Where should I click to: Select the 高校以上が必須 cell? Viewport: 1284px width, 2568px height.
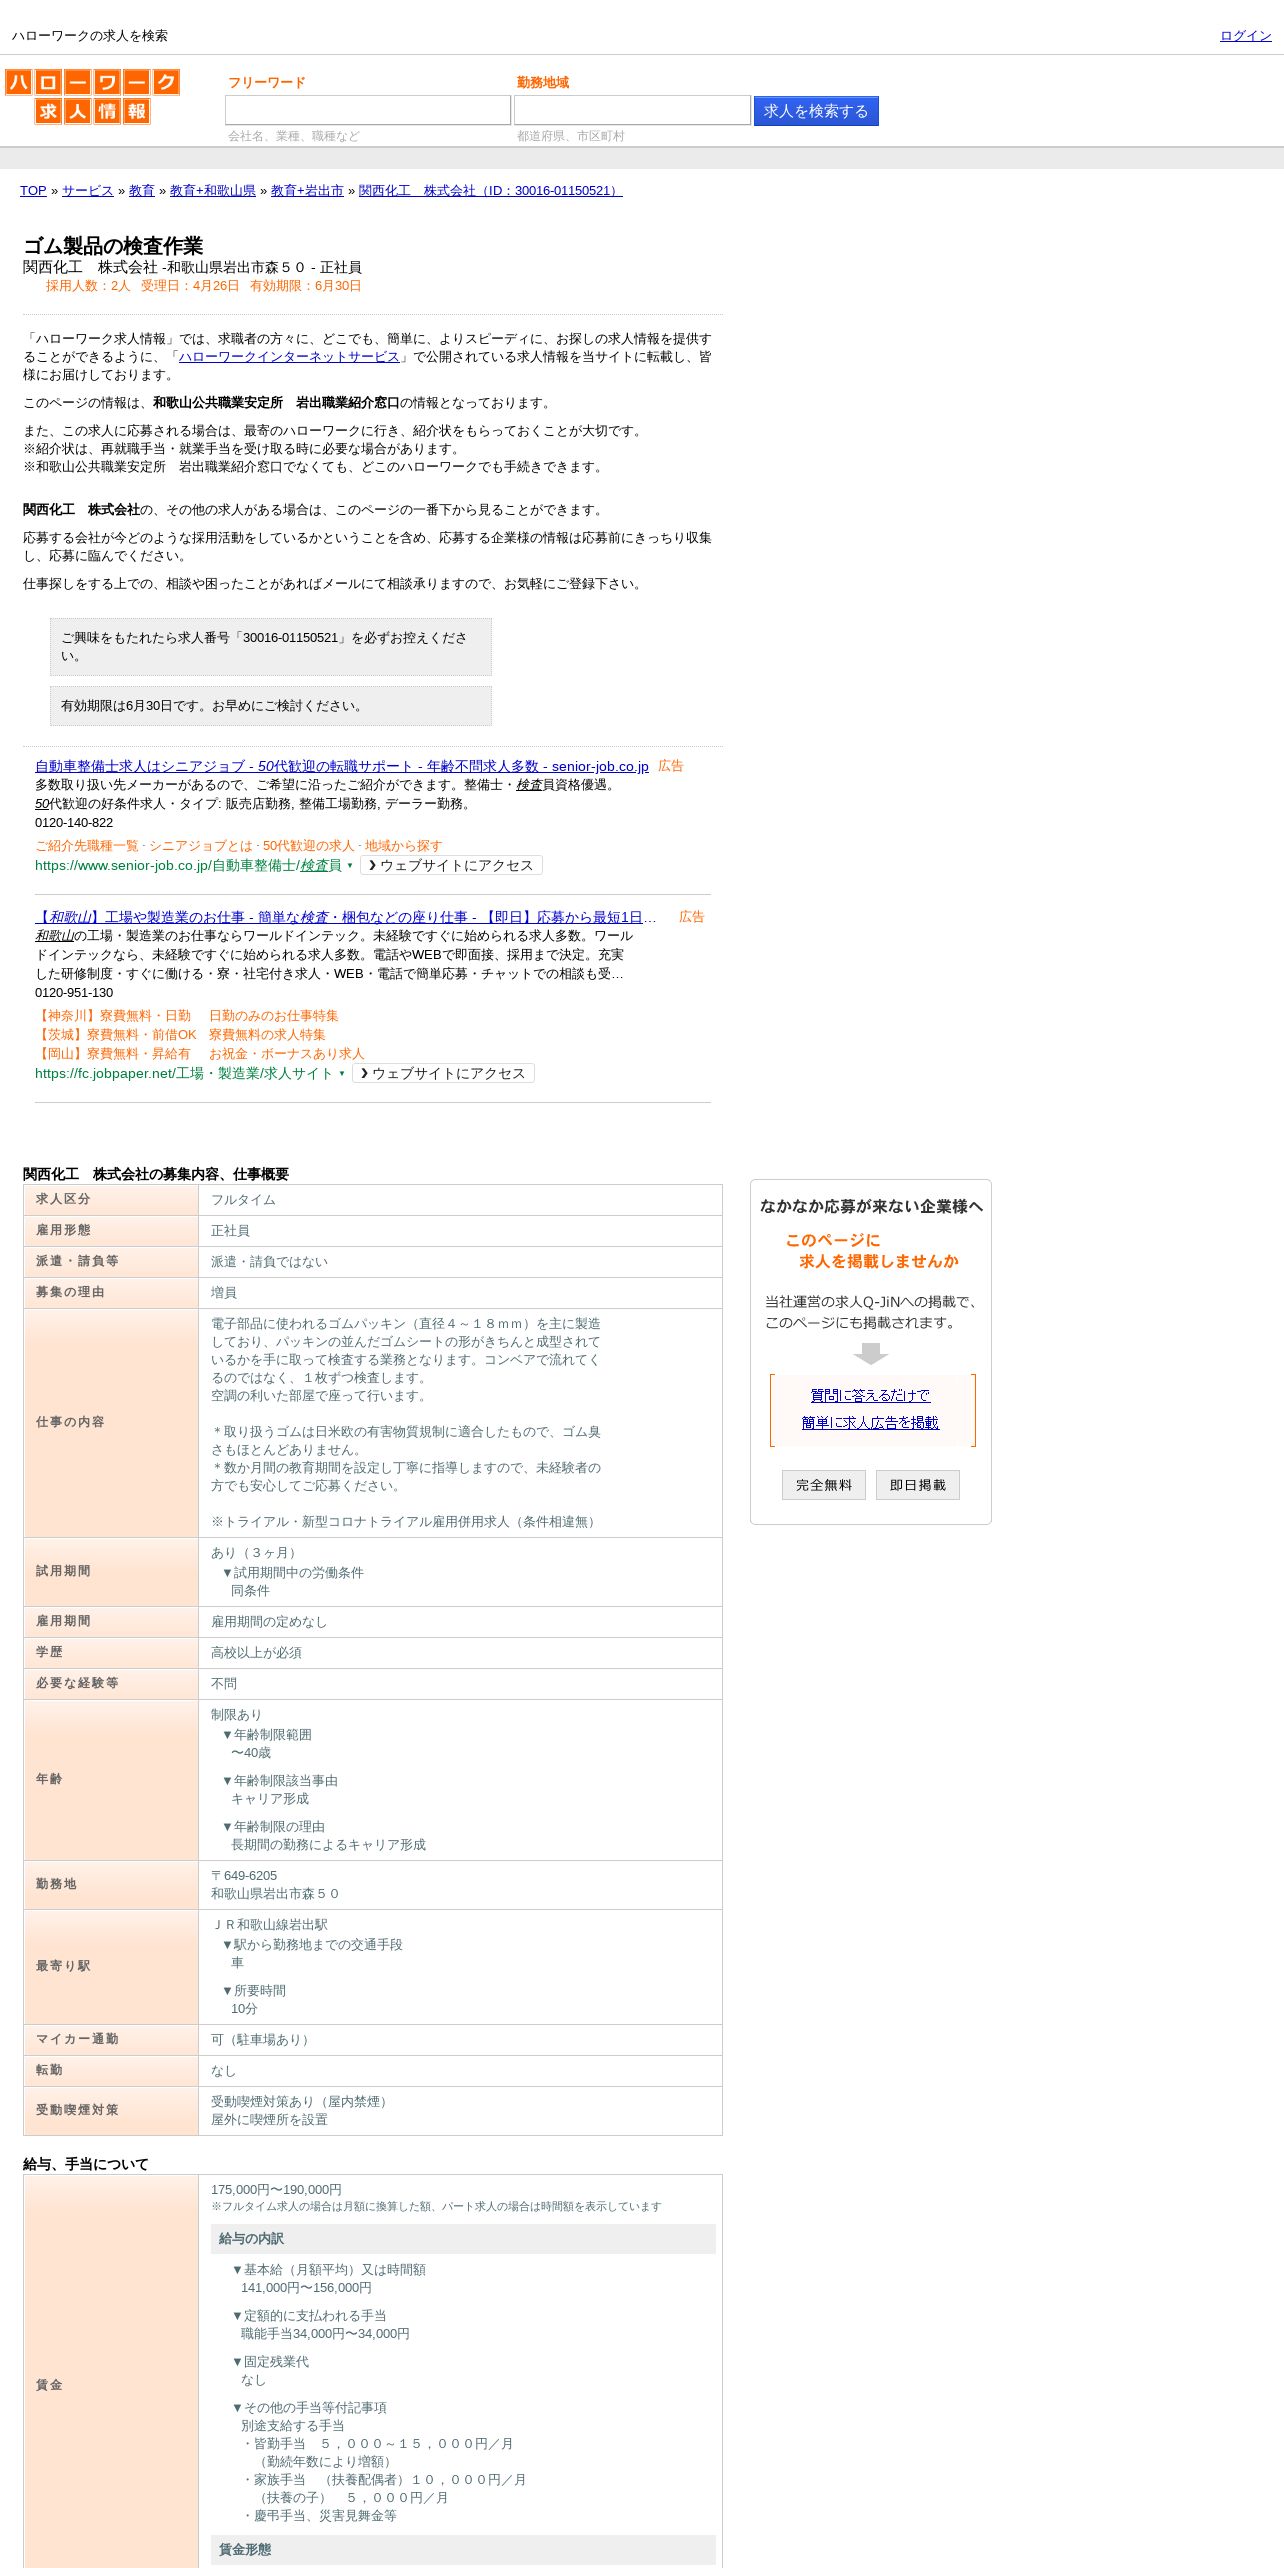pos(256,1653)
